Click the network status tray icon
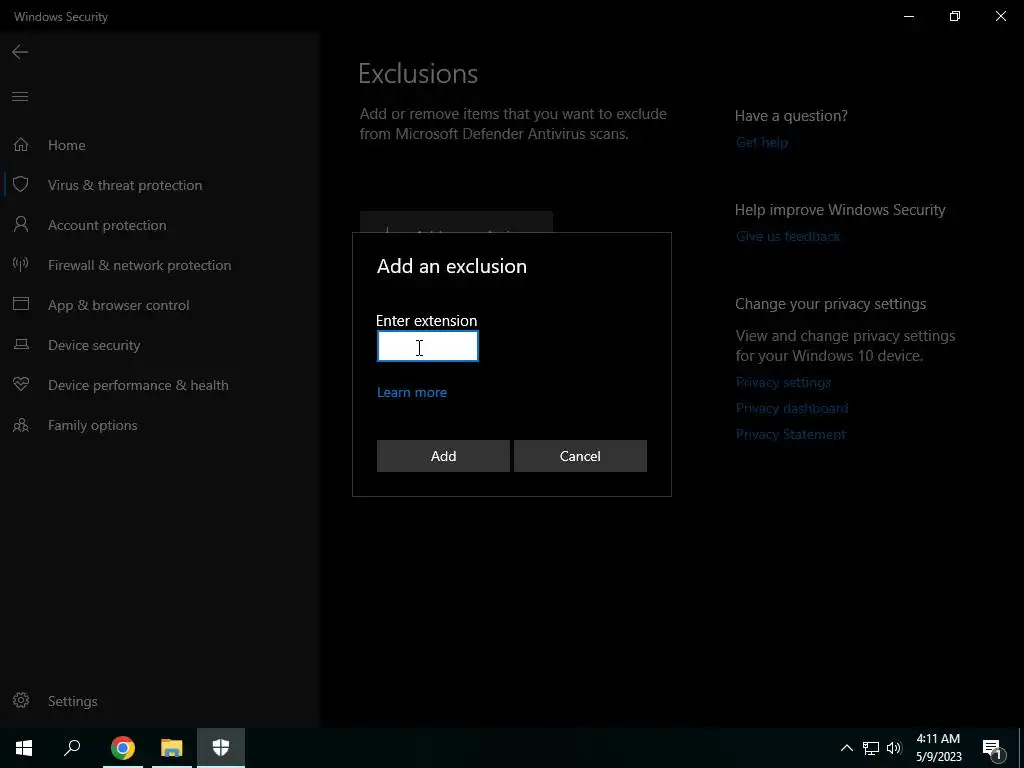This screenshot has height=768, width=1024. (x=871, y=748)
